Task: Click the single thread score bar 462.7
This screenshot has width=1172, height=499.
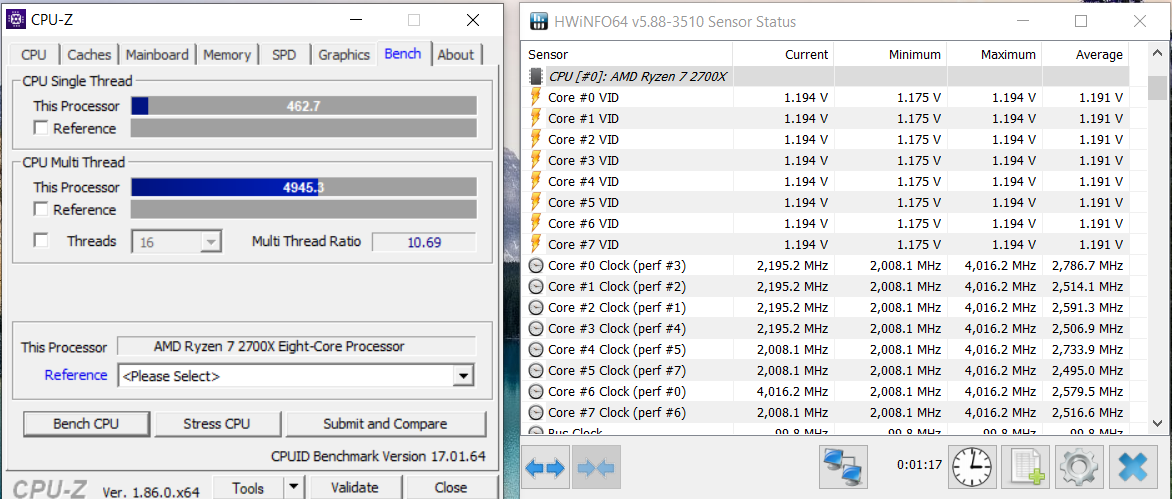Action: pos(303,106)
